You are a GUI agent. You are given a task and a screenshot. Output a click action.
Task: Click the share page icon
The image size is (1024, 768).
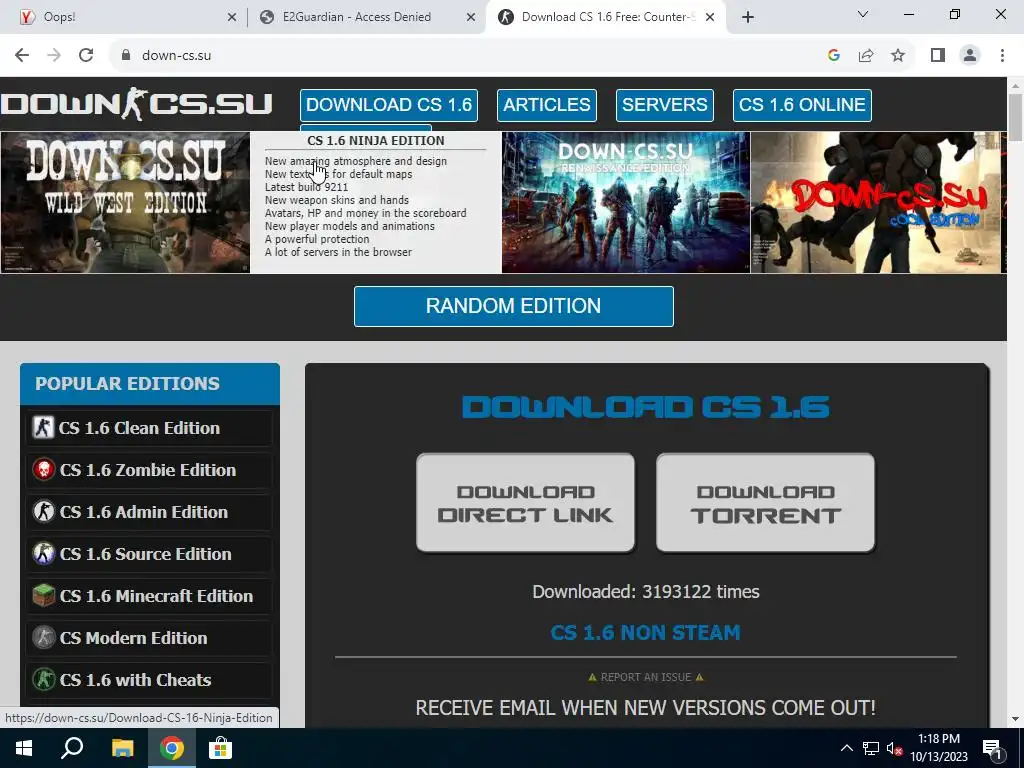[x=866, y=56]
